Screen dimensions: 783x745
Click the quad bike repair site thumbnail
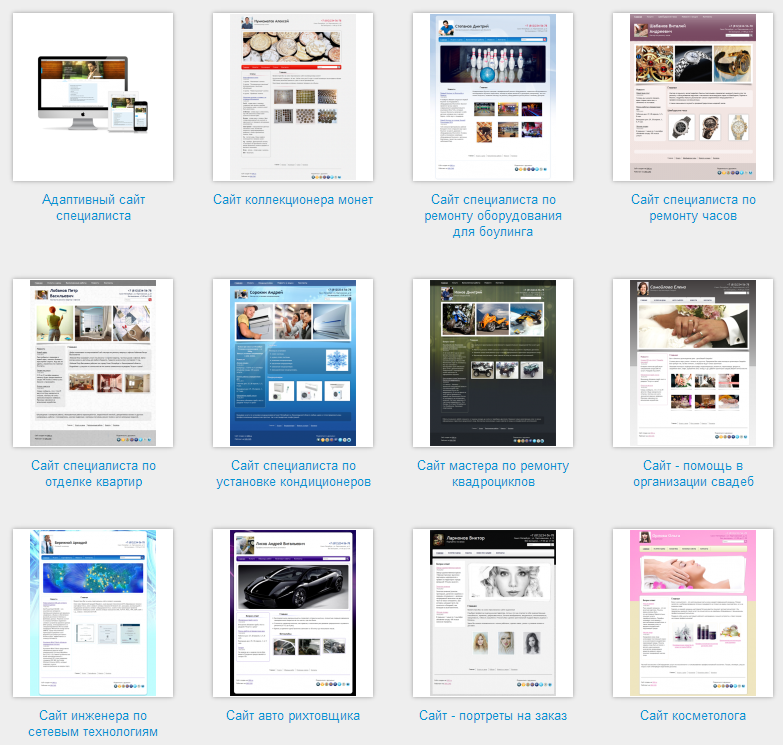493,362
